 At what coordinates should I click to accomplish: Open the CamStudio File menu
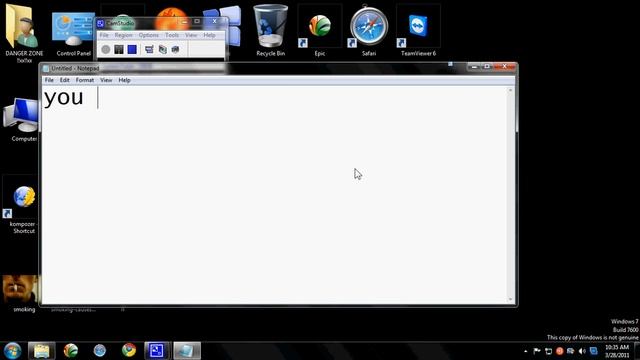coord(104,36)
